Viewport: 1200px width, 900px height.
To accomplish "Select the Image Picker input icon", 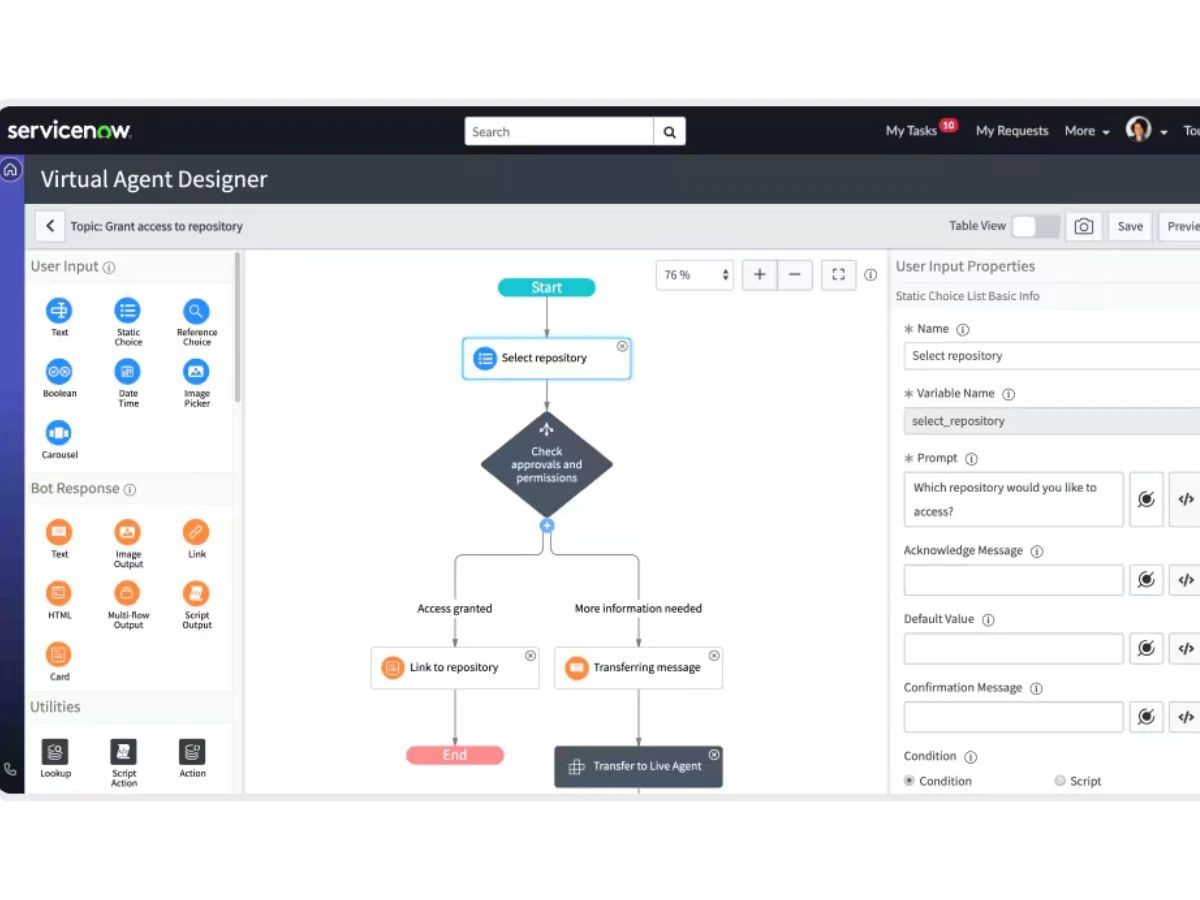I will point(196,372).
